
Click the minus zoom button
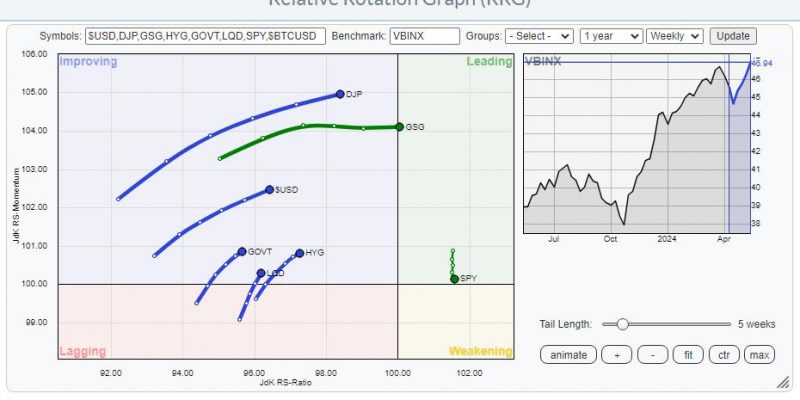click(x=653, y=355)
